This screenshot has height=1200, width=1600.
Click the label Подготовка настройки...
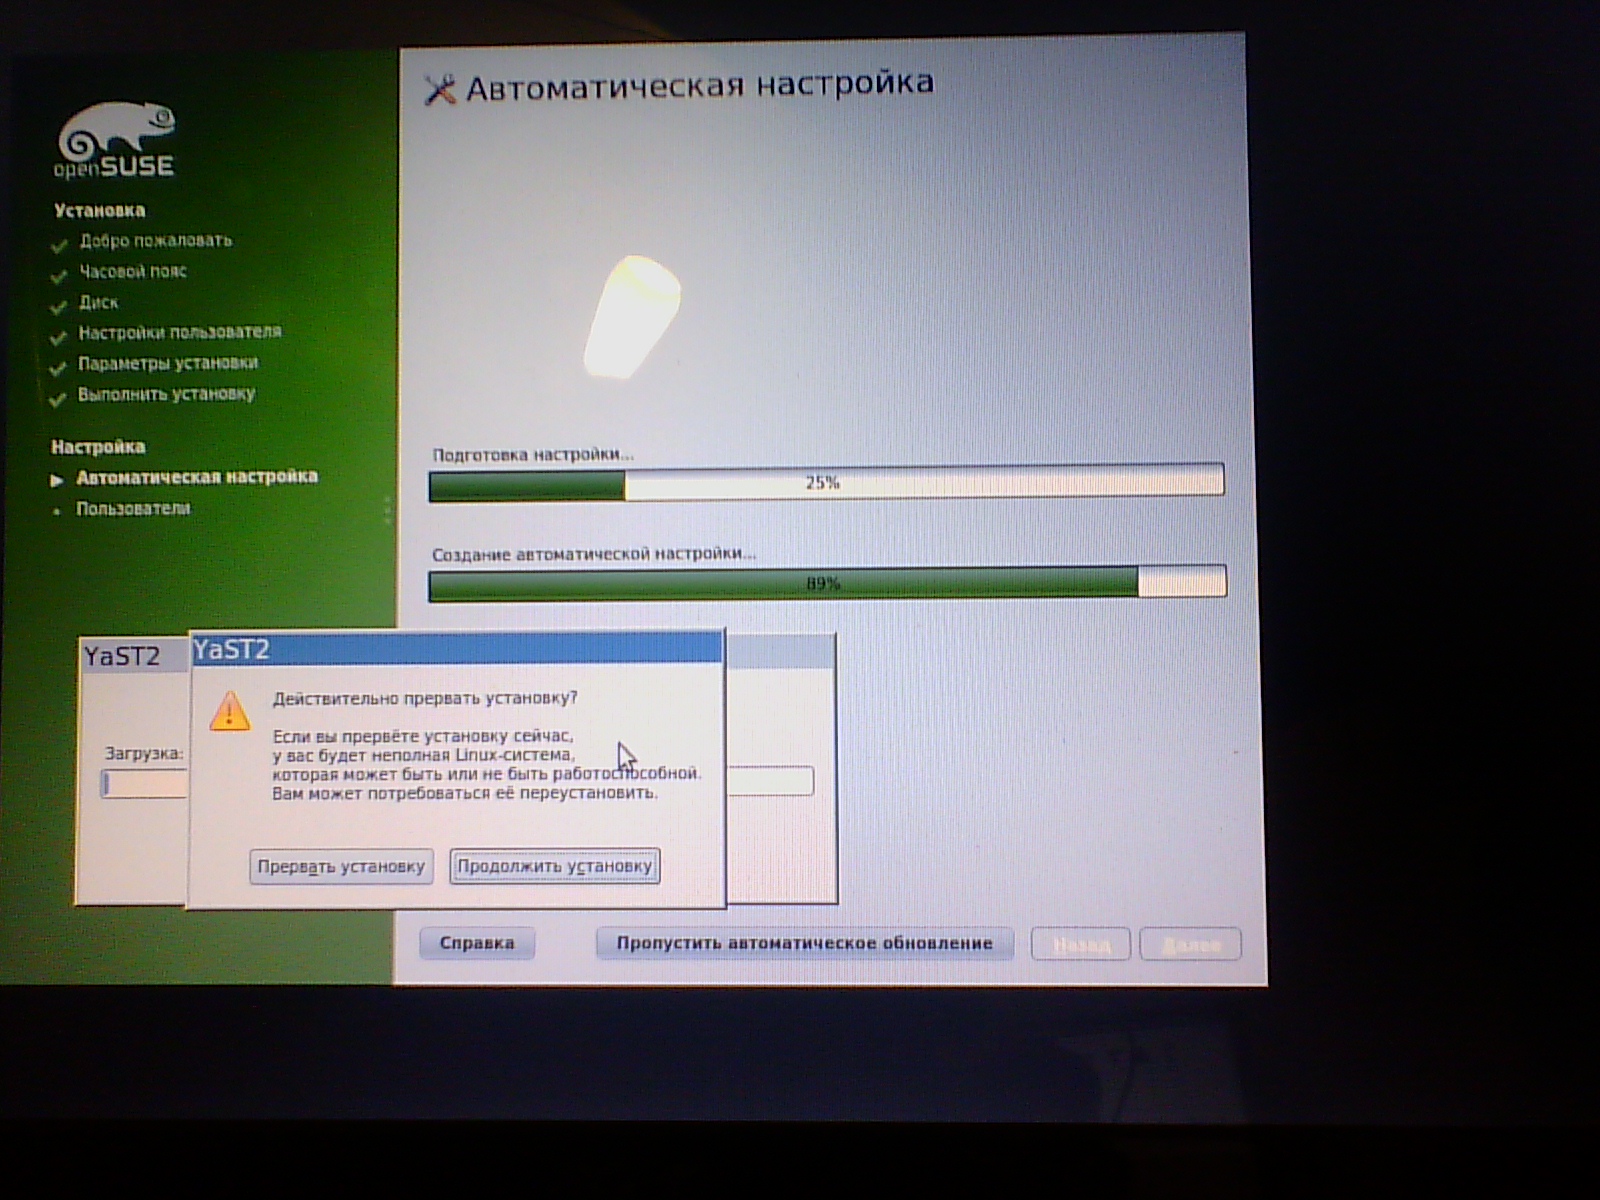point(533,455)
